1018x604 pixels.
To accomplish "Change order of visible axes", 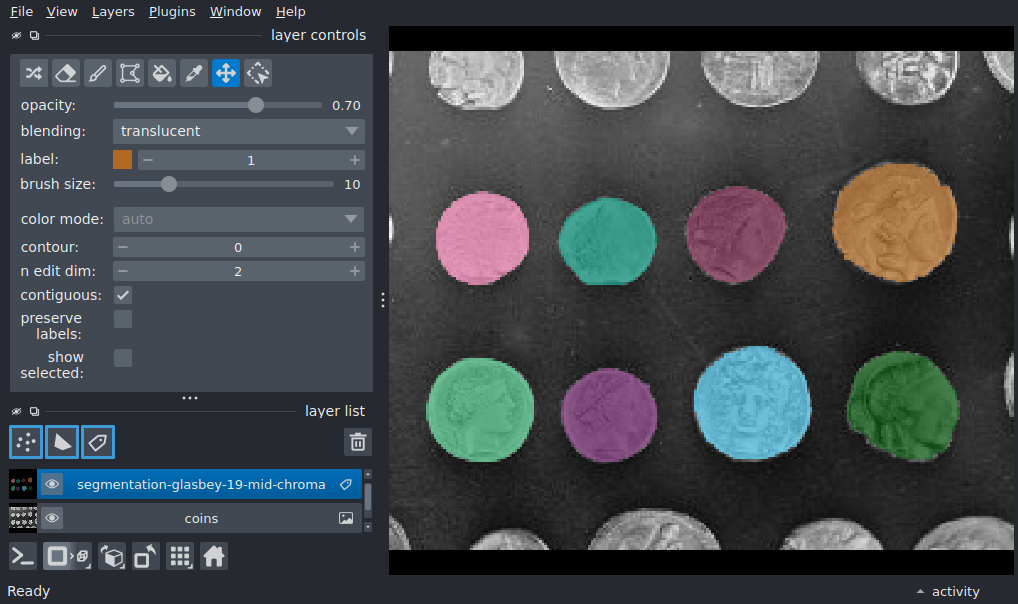I will coord(112,557).
